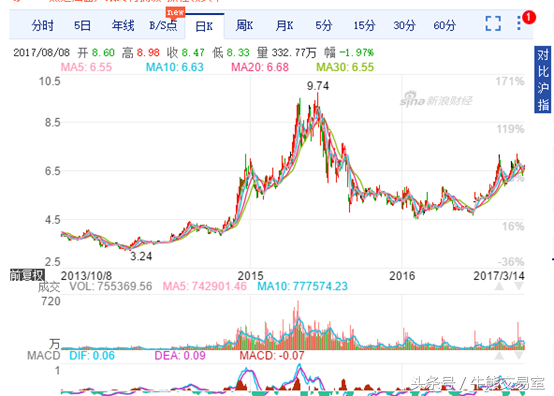The image size is (554, 396).
Task: Show the 15分 minute chart
Action: click(364, 26)
